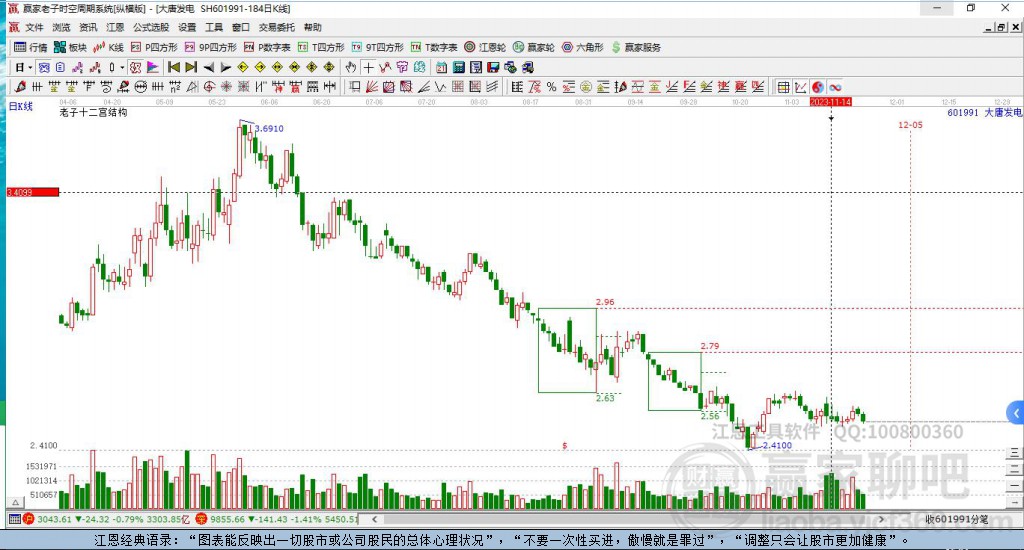Click the last yellow diamond icon
The image size is (1024, 550).
tap(328, 67)
